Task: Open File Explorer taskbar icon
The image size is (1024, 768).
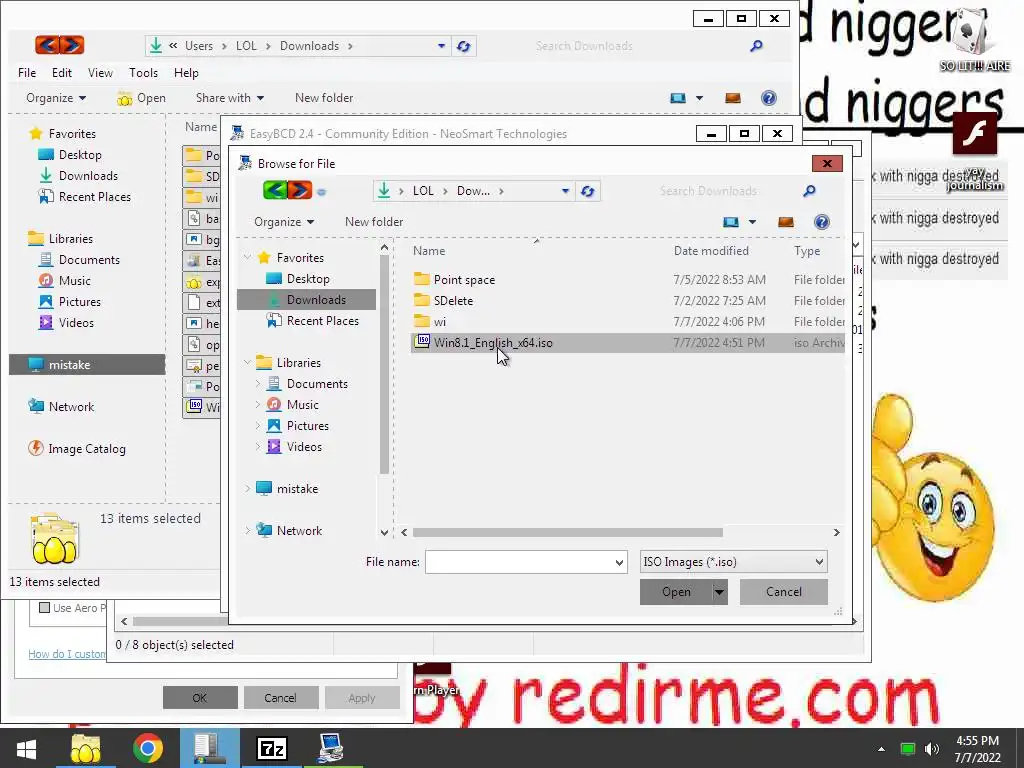Action: (x=86, y=748)
